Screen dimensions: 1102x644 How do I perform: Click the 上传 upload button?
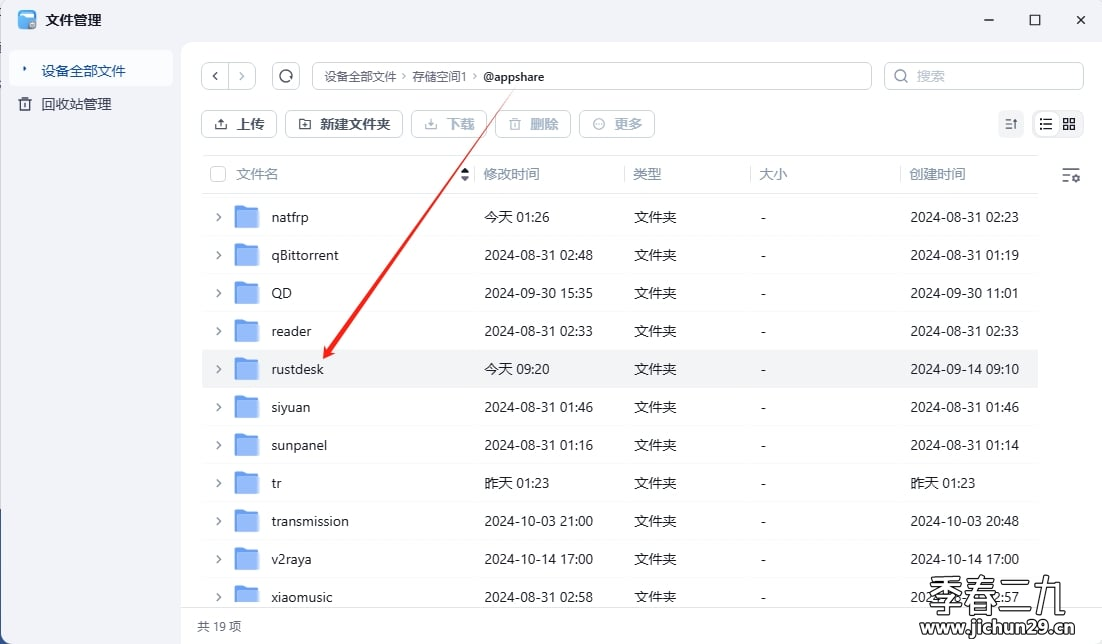click(x=239, y=124)
